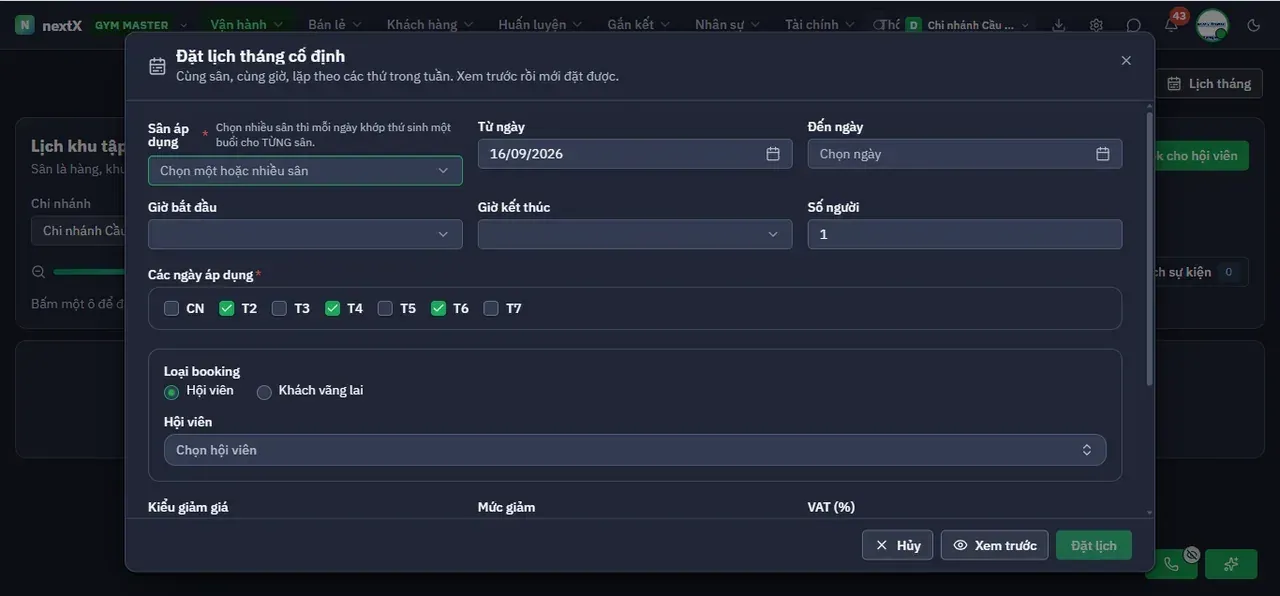The width and height of the screenshot is (1280, 596).
Task: Open the Chọn hội viên member selector
Action: [x=635, y=450]
